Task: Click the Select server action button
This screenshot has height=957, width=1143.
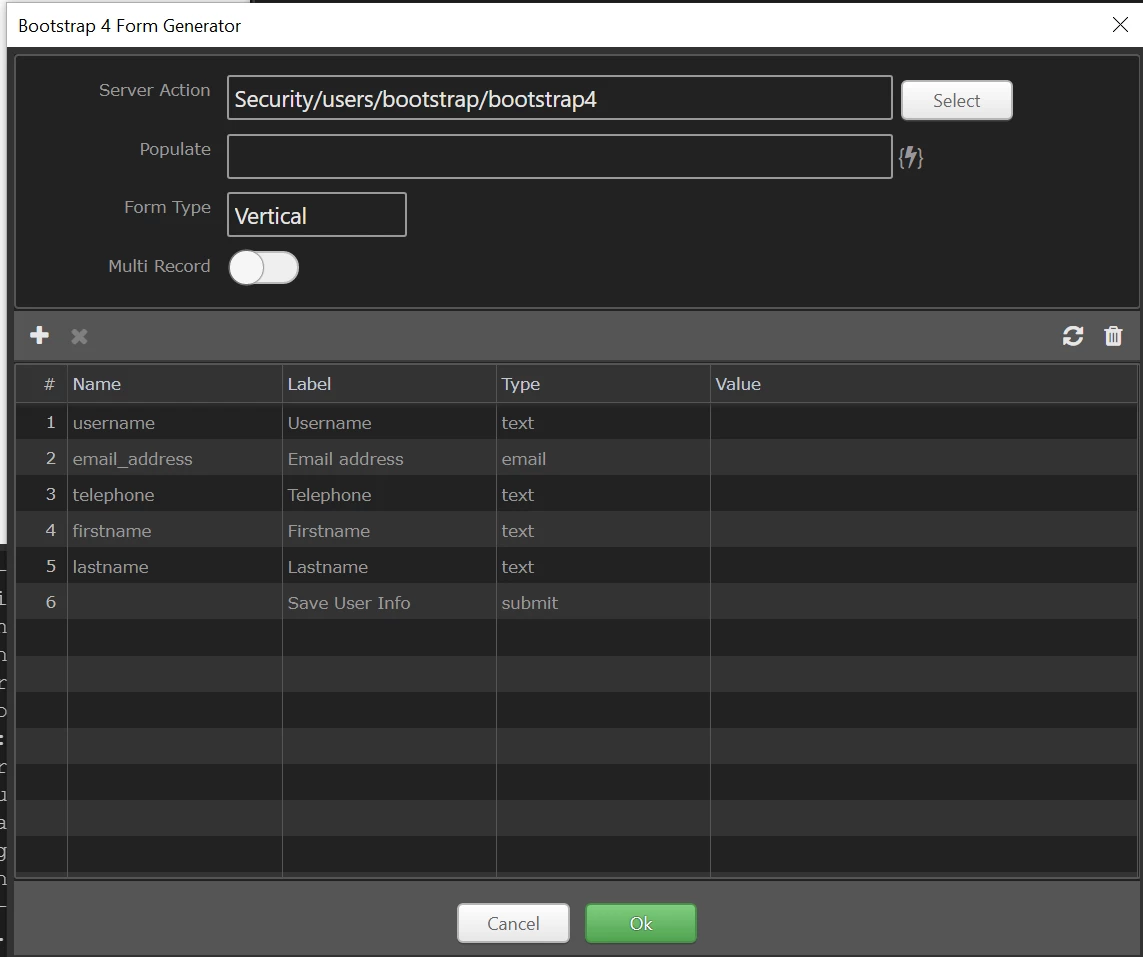Action: coord(956,100)
